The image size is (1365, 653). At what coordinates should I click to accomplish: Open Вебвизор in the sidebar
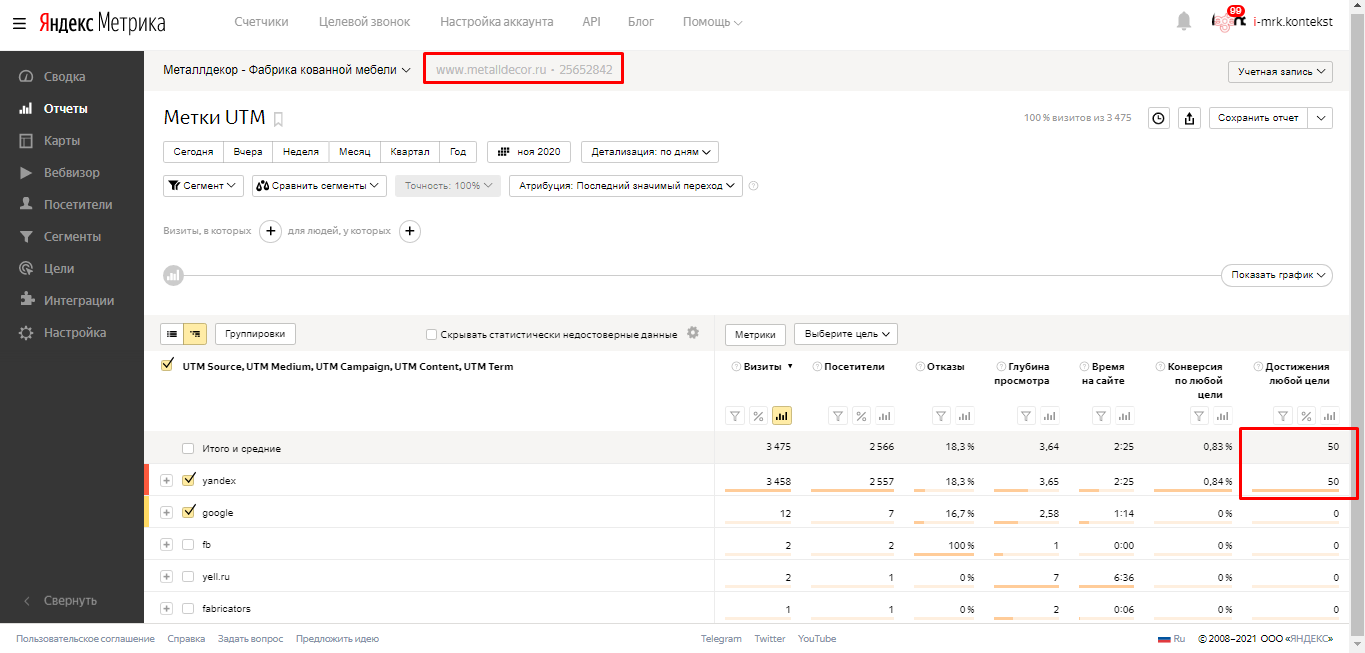point(71,172)
